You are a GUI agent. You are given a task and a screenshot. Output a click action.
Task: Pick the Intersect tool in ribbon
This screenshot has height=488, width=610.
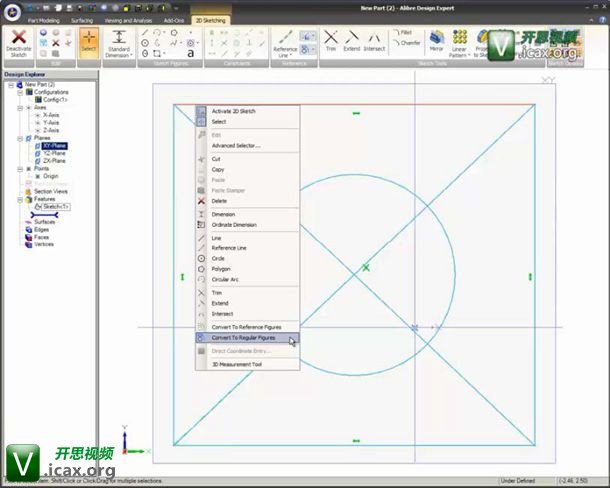(x=375, y=41)
